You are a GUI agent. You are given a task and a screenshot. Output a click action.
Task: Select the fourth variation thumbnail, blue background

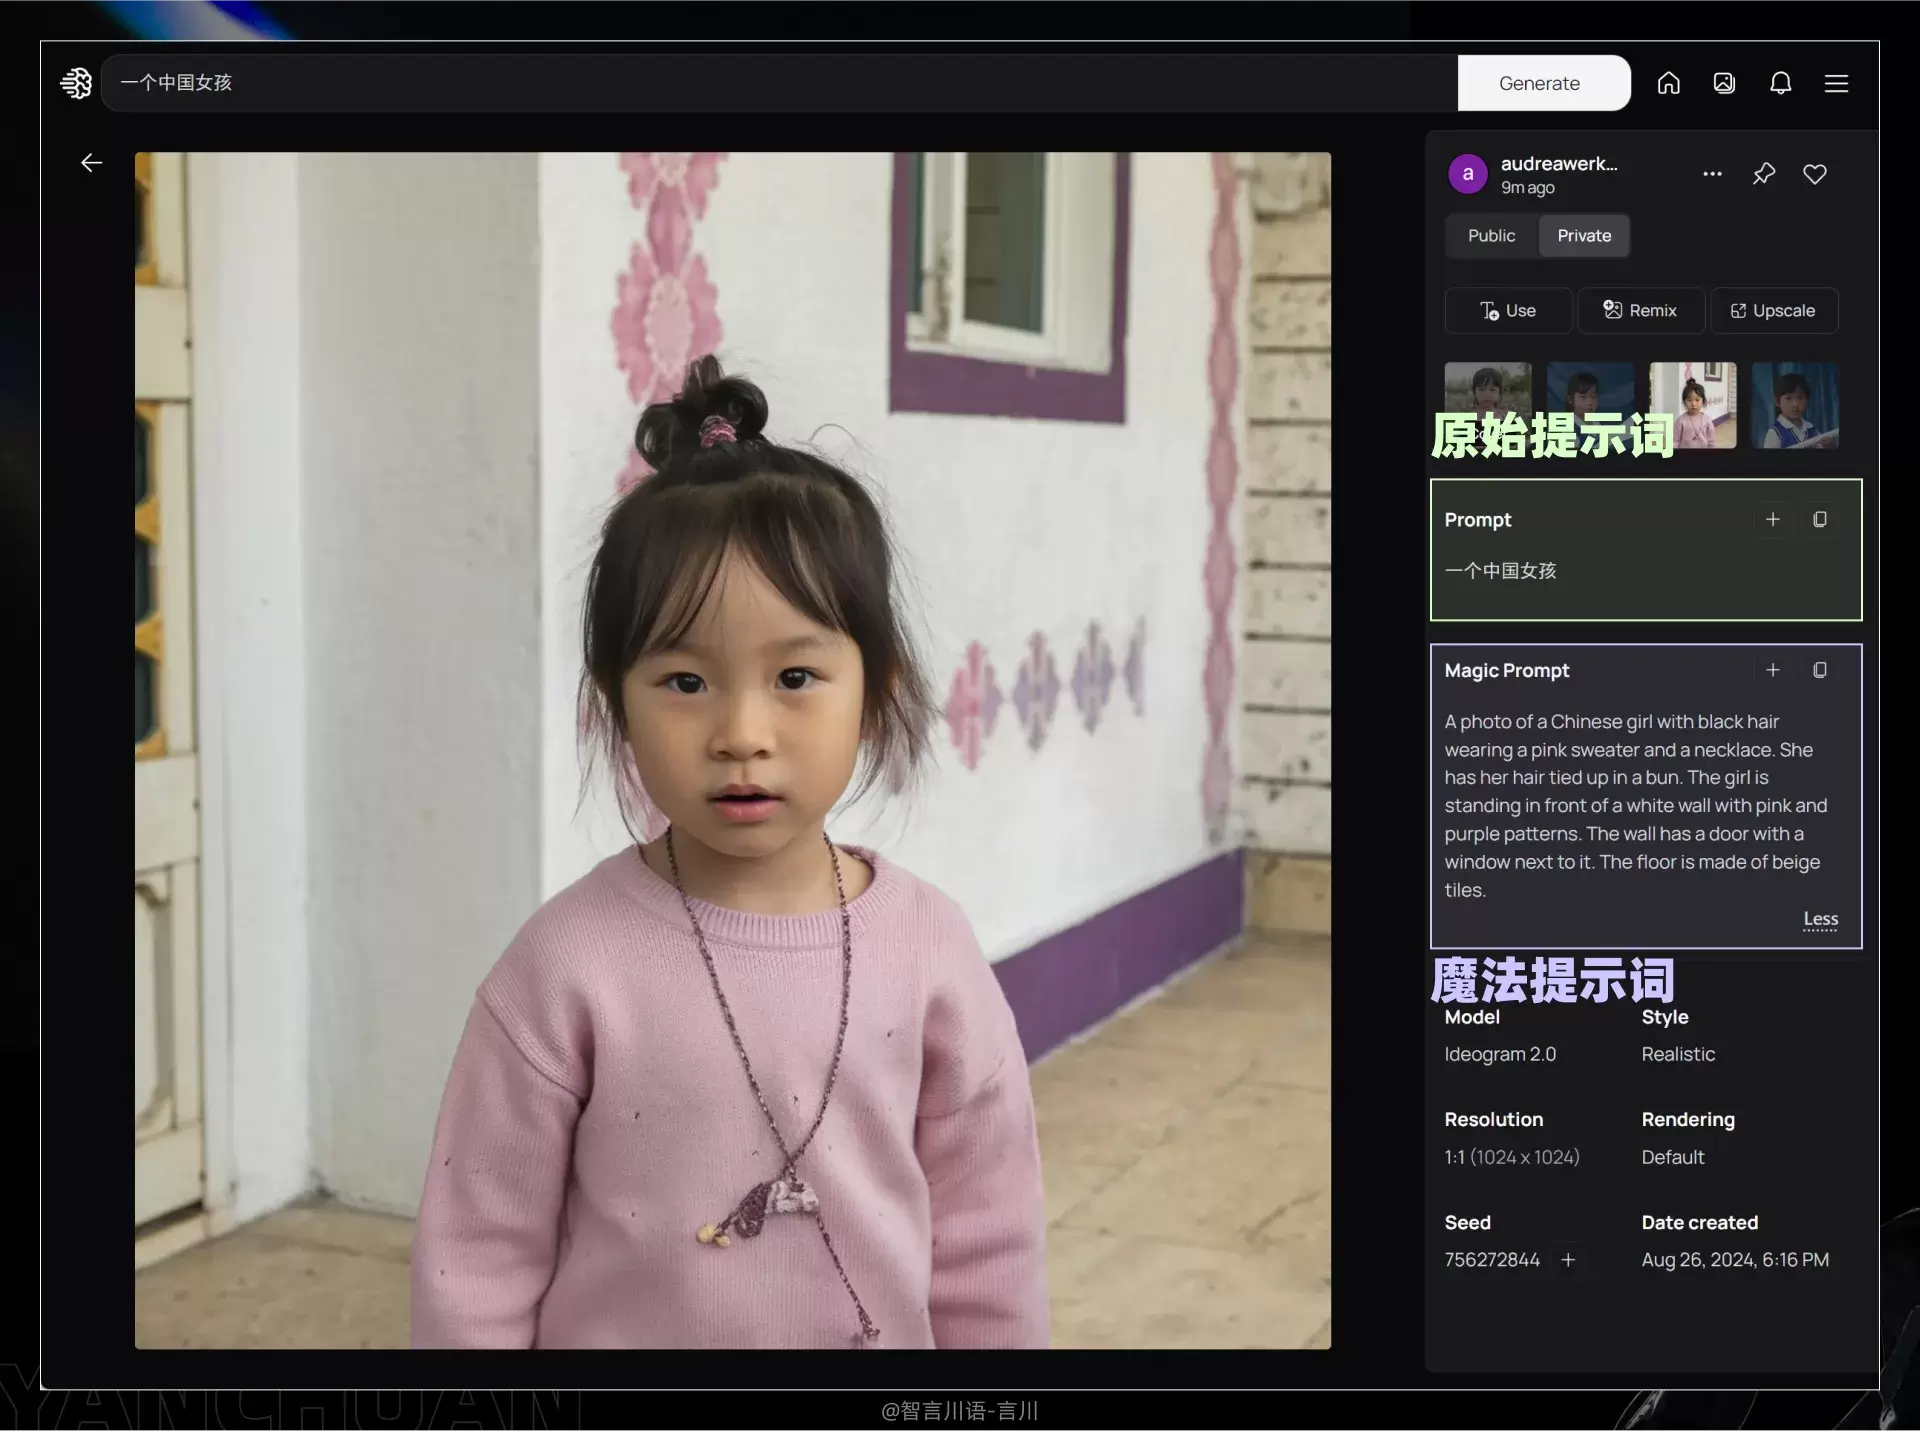click(1795, 405)
